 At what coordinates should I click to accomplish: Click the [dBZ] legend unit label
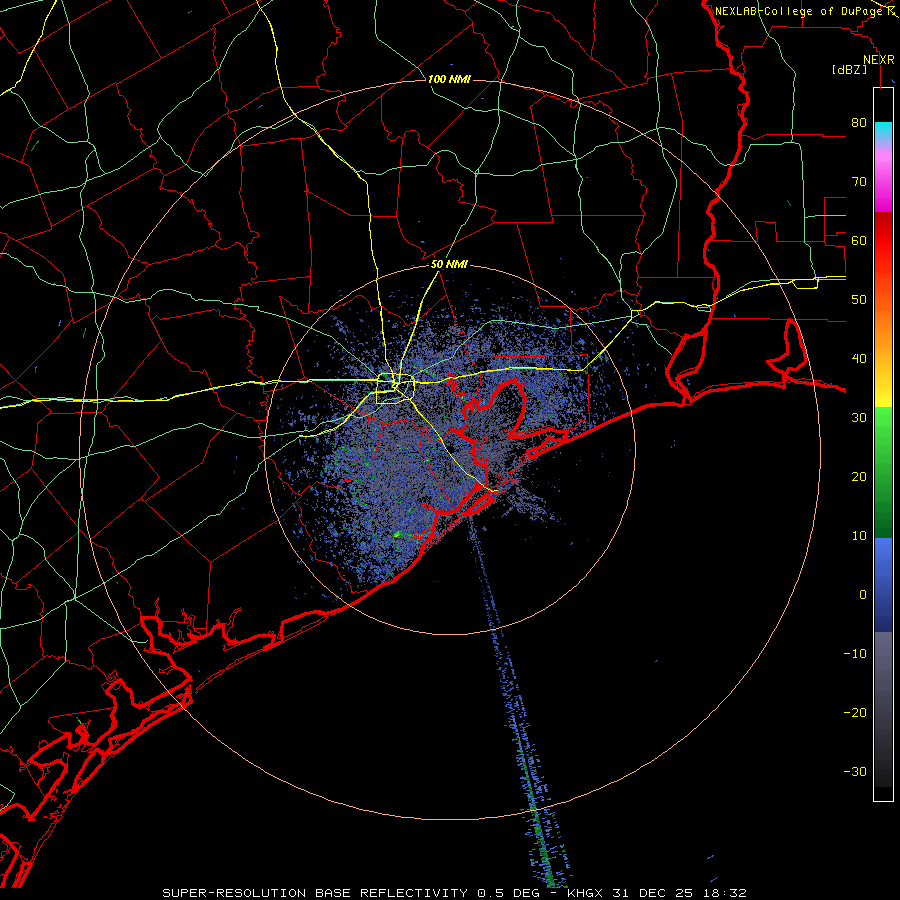pyautogui.click(x=850, y=70)
